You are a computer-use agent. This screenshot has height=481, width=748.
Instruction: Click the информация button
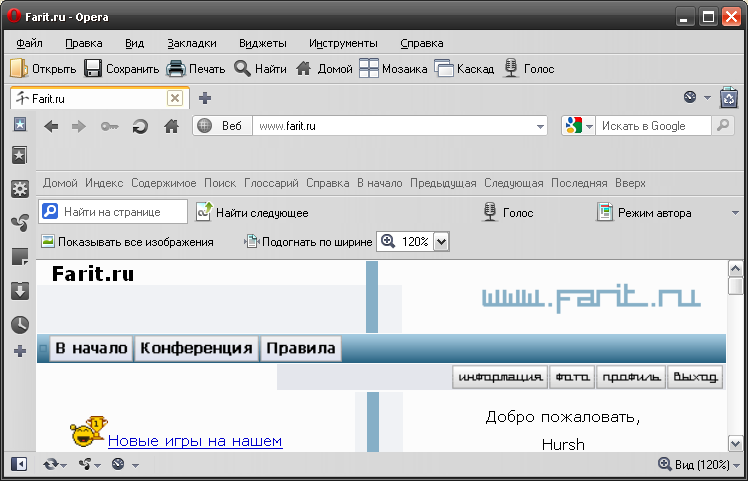500,377
